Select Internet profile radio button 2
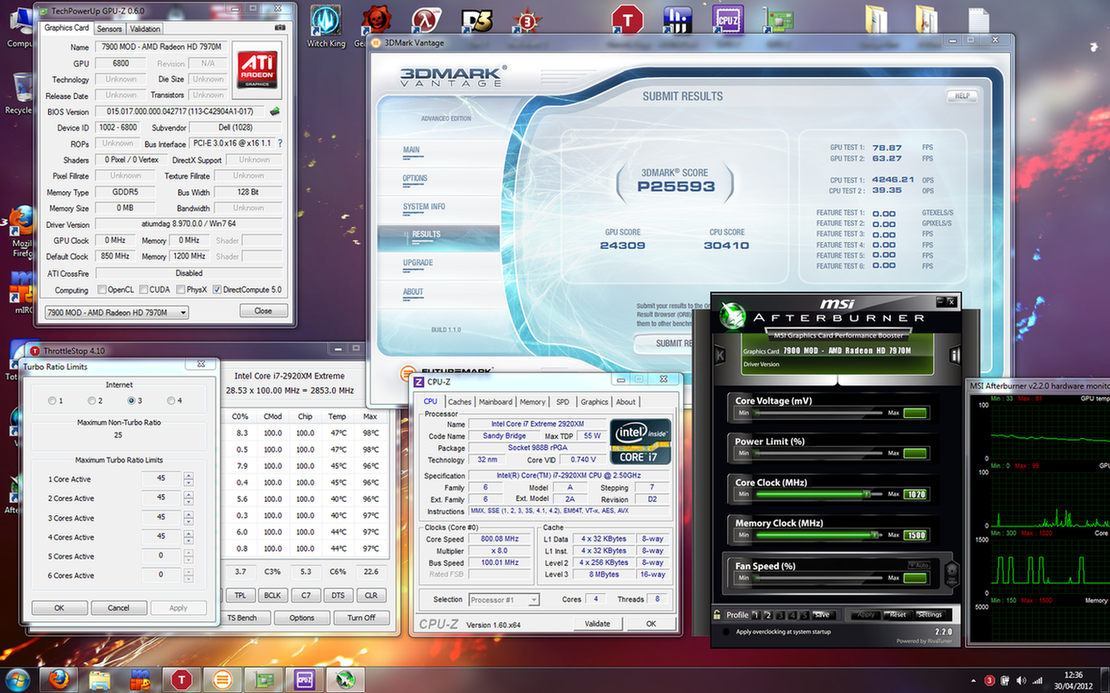 point(91,401)
